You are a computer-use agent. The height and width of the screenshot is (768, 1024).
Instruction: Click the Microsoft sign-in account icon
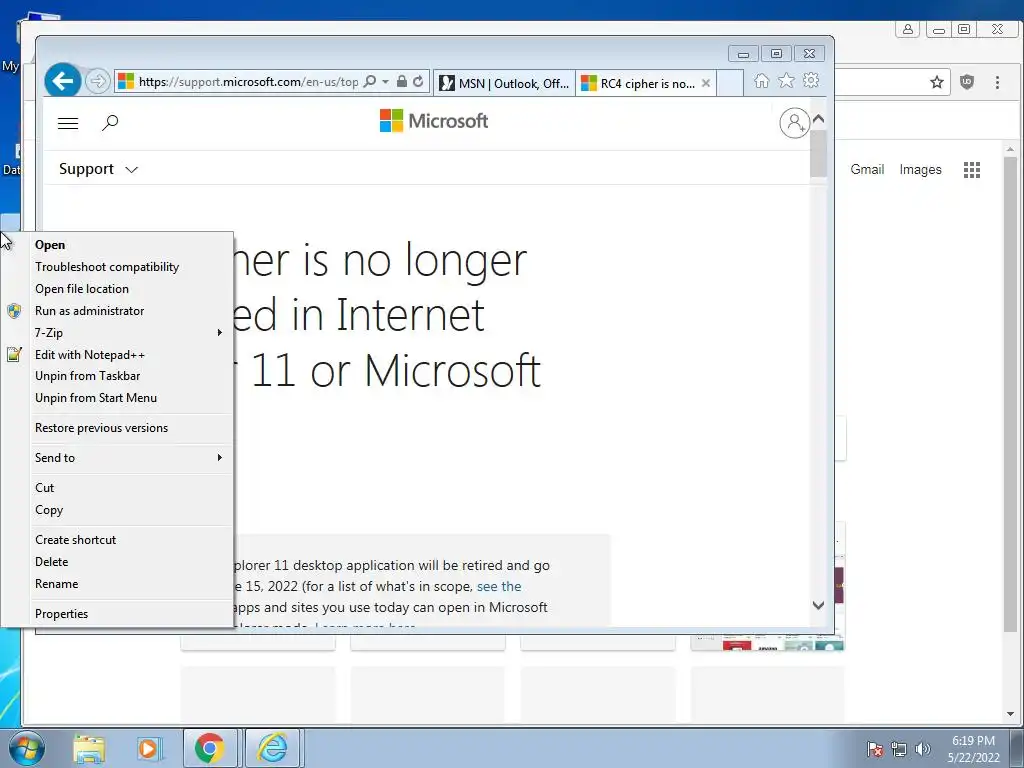pyautogui.click(x=794, y=122)
